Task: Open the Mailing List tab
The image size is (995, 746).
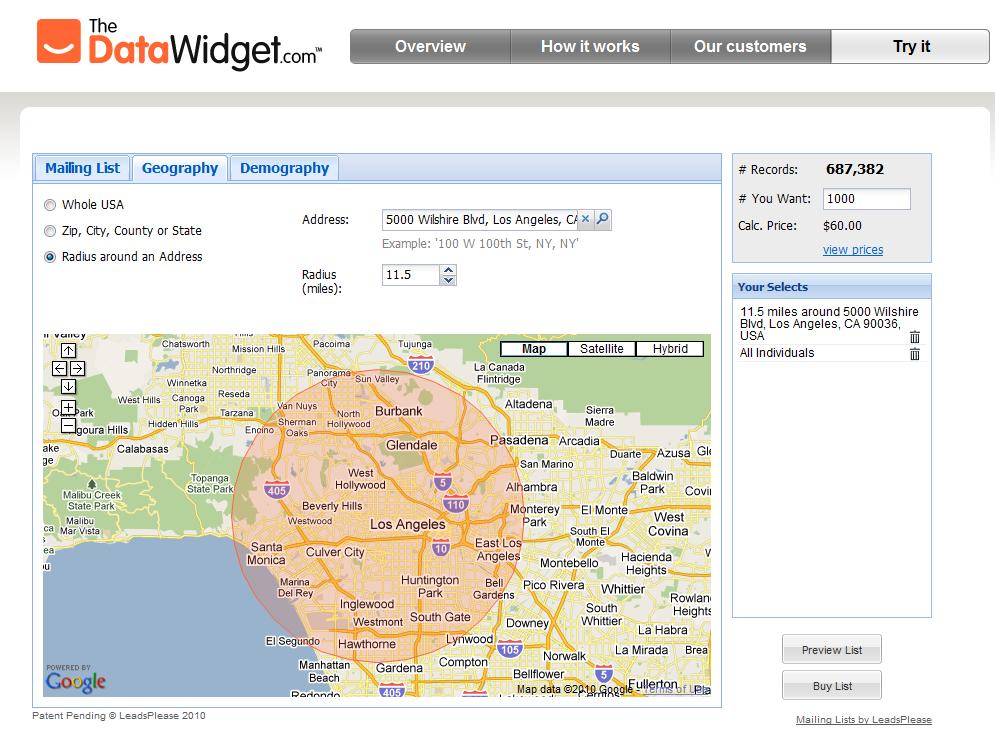Action: [82, 168]
